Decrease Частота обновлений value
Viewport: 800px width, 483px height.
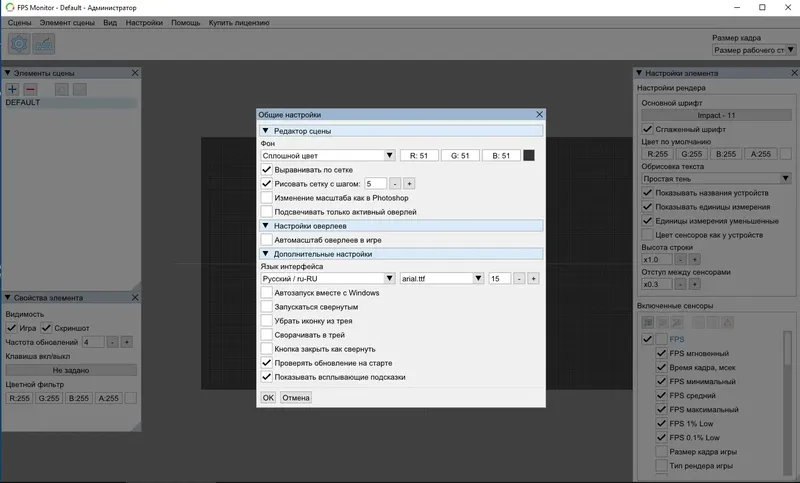[113, 342]
